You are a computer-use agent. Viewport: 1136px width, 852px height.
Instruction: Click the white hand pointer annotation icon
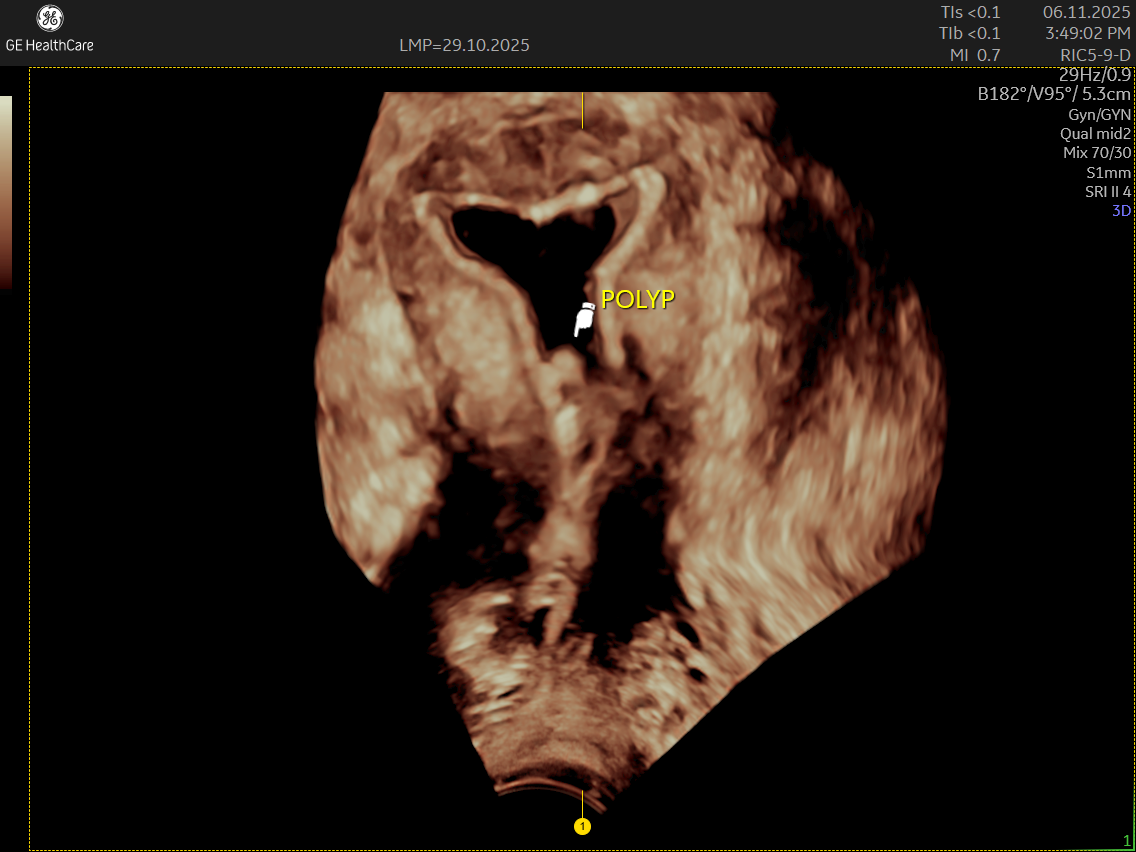click(x=584, y=319)
